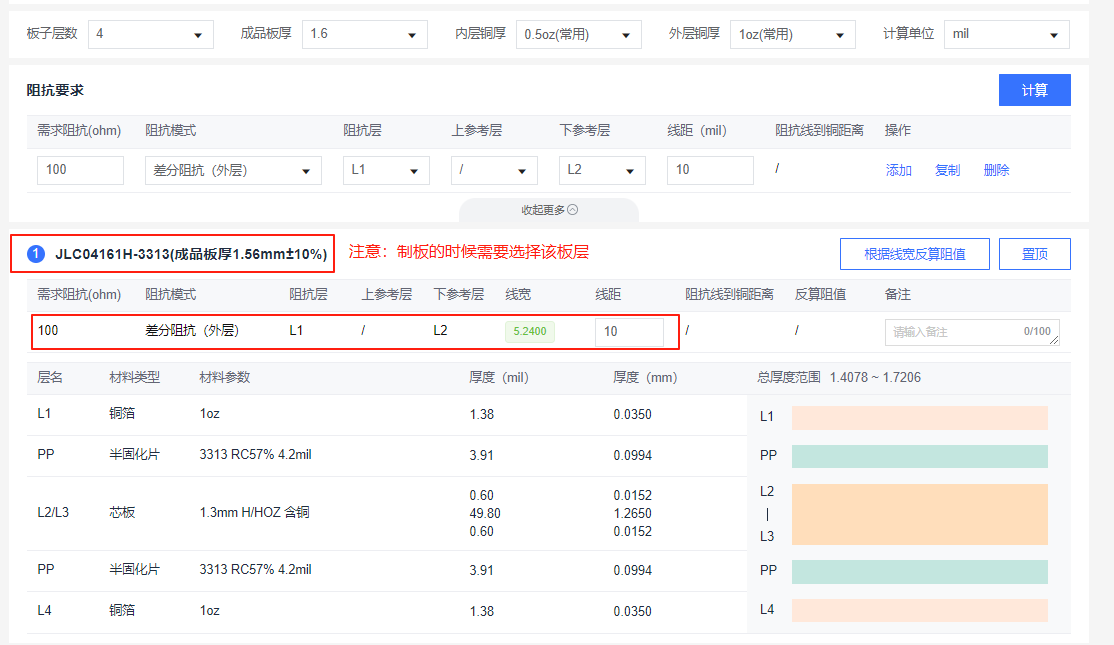Open the 板子层数 dropdown showing 4
Viewport: 1114px width, 645px height.
click(151, 34)
